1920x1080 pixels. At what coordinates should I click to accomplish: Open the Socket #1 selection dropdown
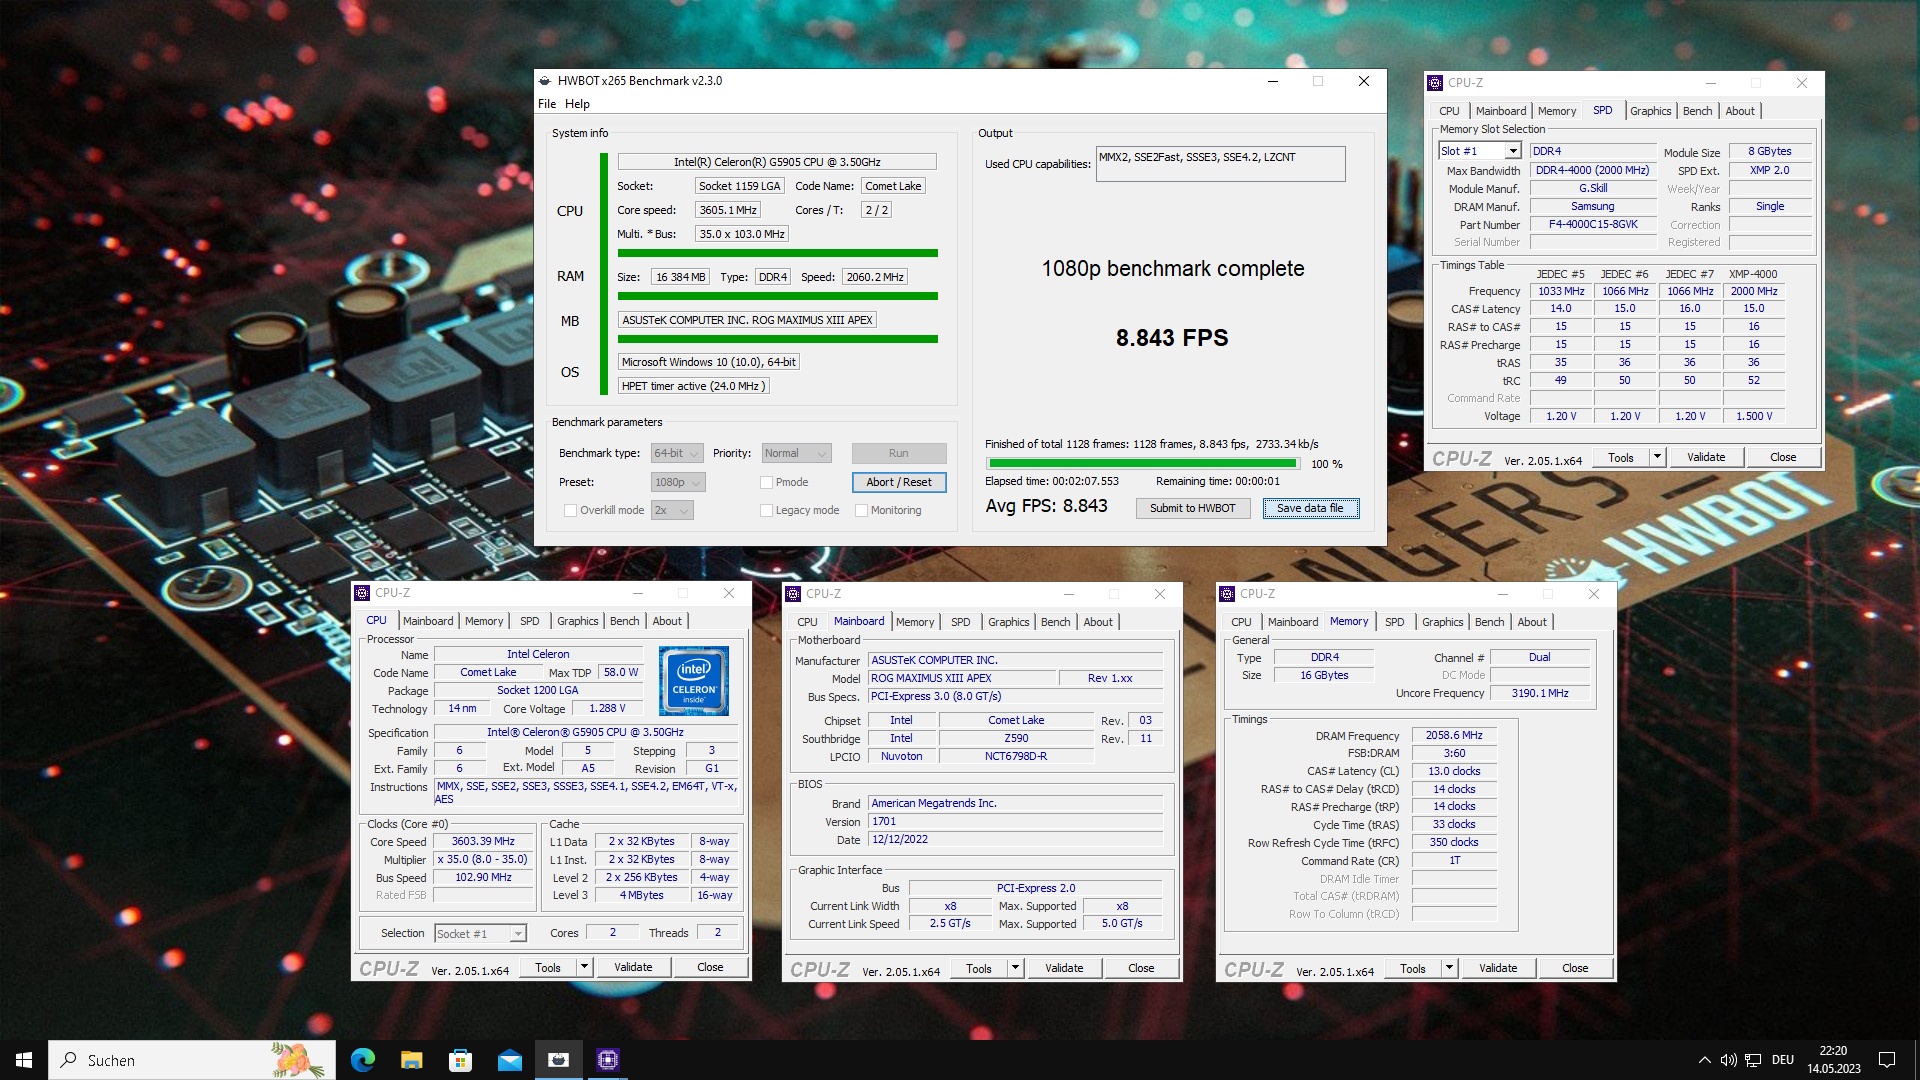tap(480, 933)
